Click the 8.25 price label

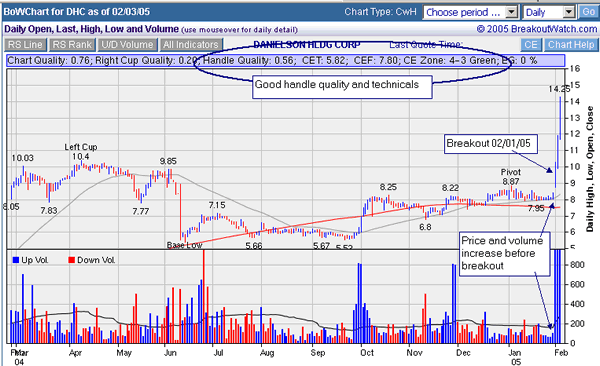pyautogui.click(x=388, y=187)
